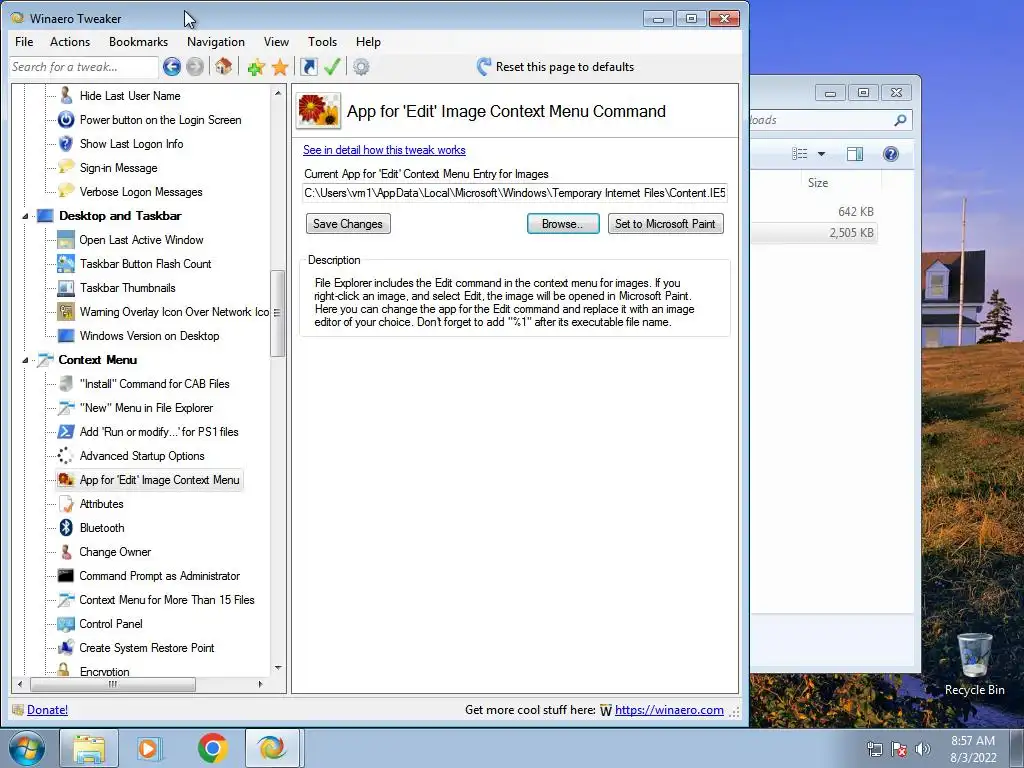This screenshot has width=1024, height=768.
Task: Open the Bookmarks menu
Action: tap(138, 42)
